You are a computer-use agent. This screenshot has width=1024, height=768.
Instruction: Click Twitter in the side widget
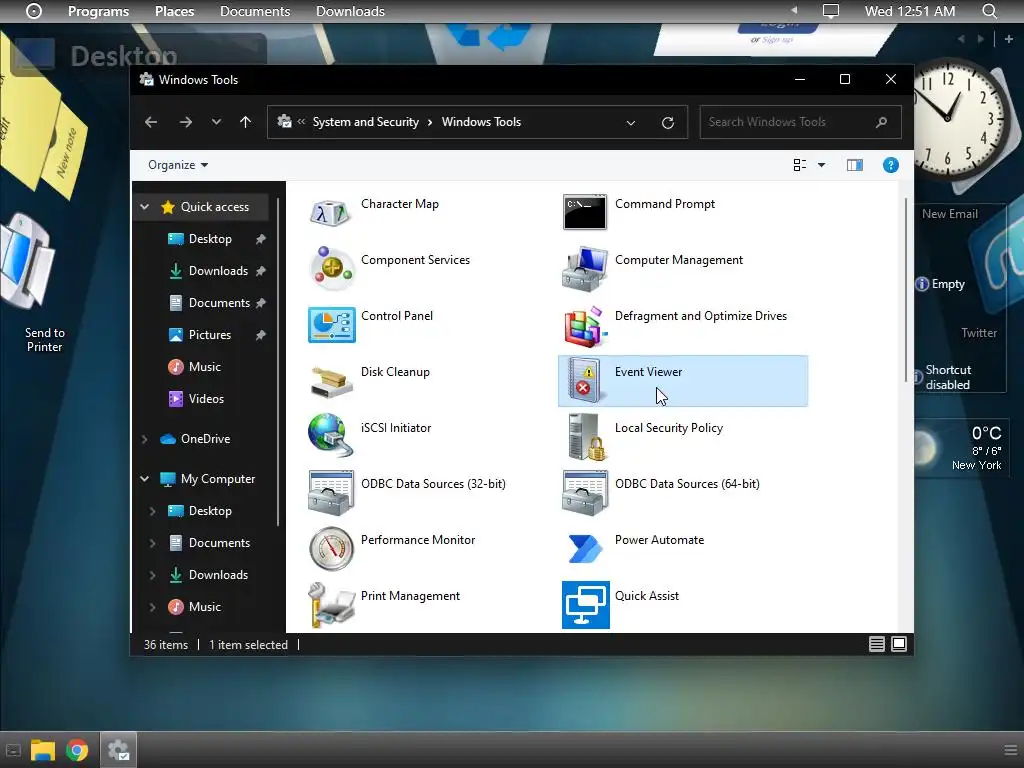pos(978,333)
